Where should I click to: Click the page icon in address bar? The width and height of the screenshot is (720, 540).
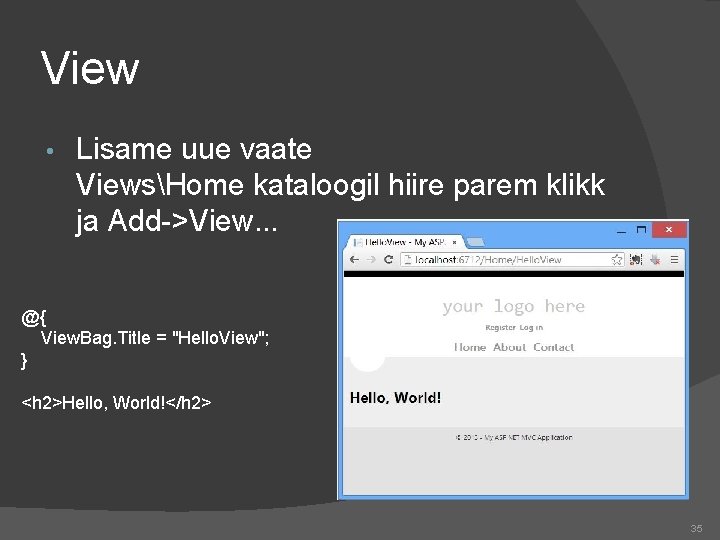click(x=407, y=260)
